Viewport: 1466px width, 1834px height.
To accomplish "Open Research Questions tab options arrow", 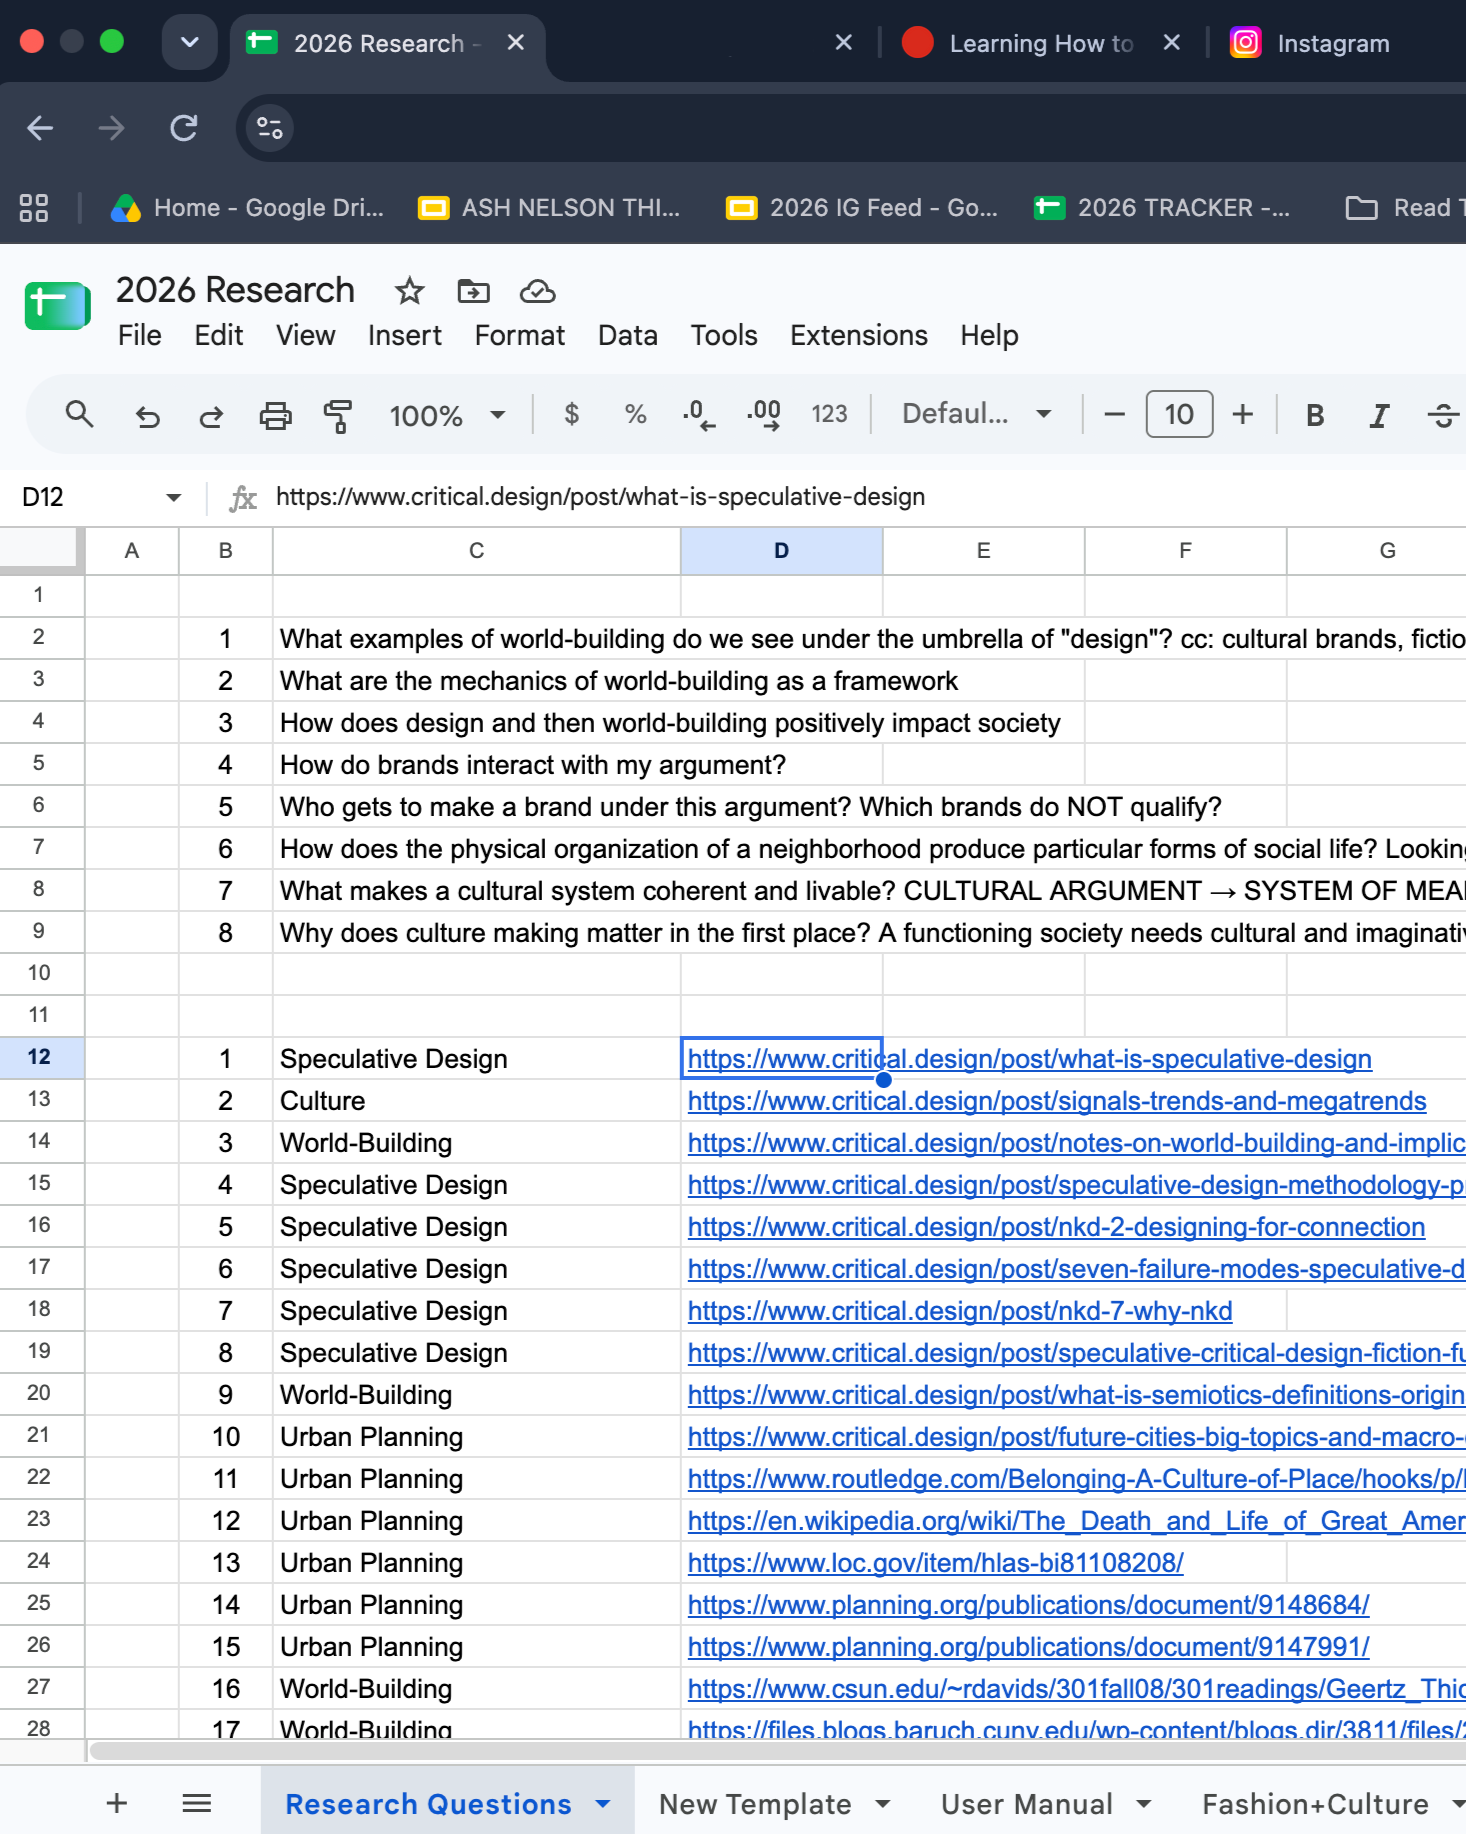I will coord(603,1803).
